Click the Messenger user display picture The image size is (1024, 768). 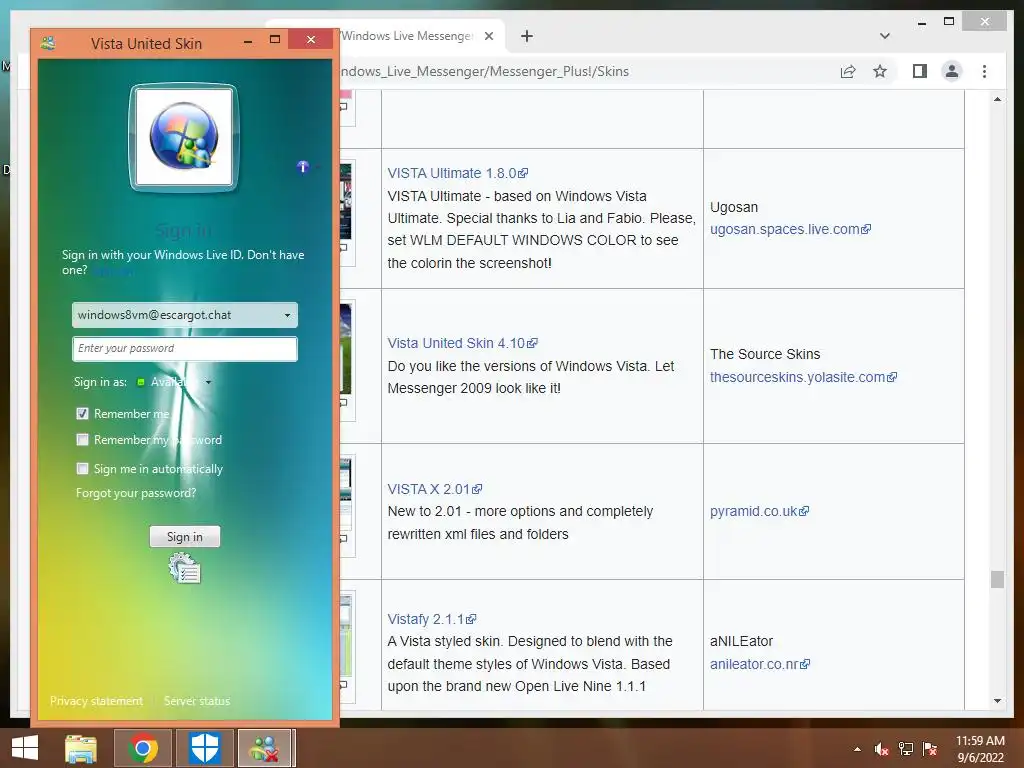184,137
